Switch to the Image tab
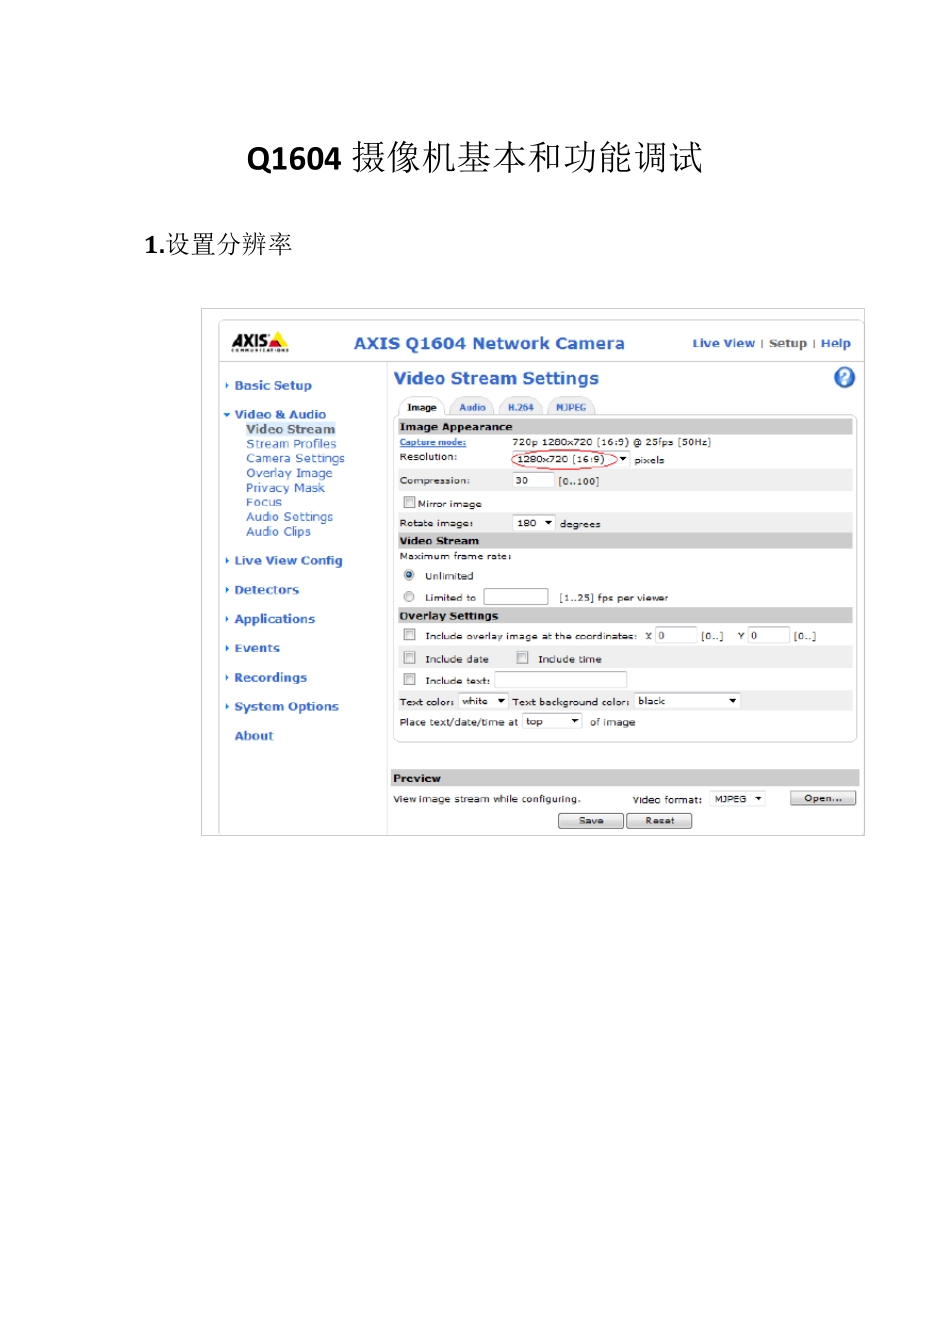950x1344 pixels. pos(422,407)
